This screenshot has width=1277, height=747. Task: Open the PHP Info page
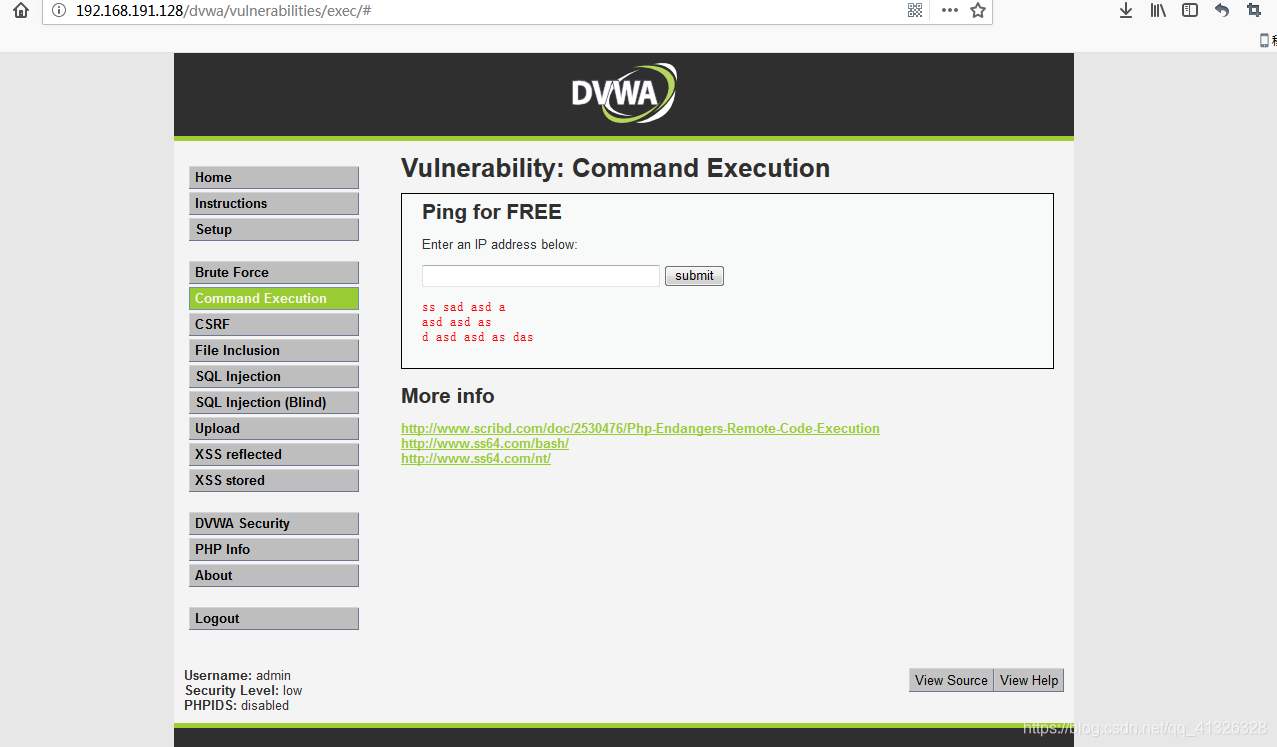click(x=273, y=549)
